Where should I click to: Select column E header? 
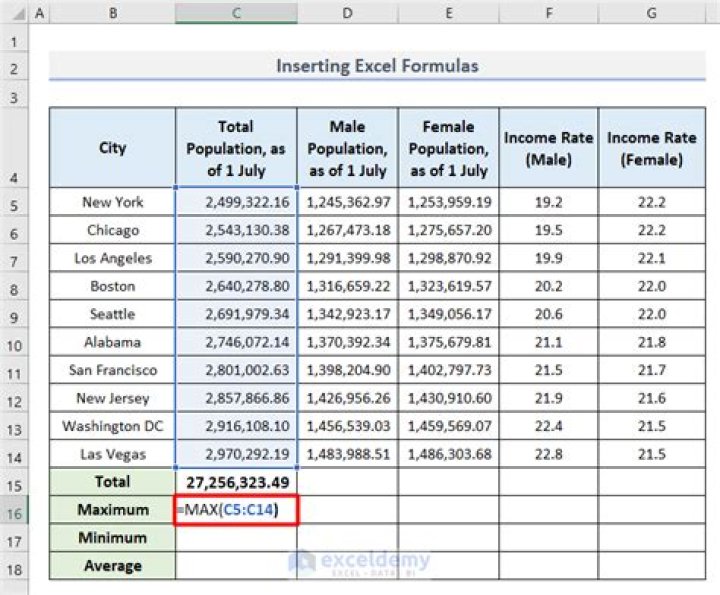[449, 13]
